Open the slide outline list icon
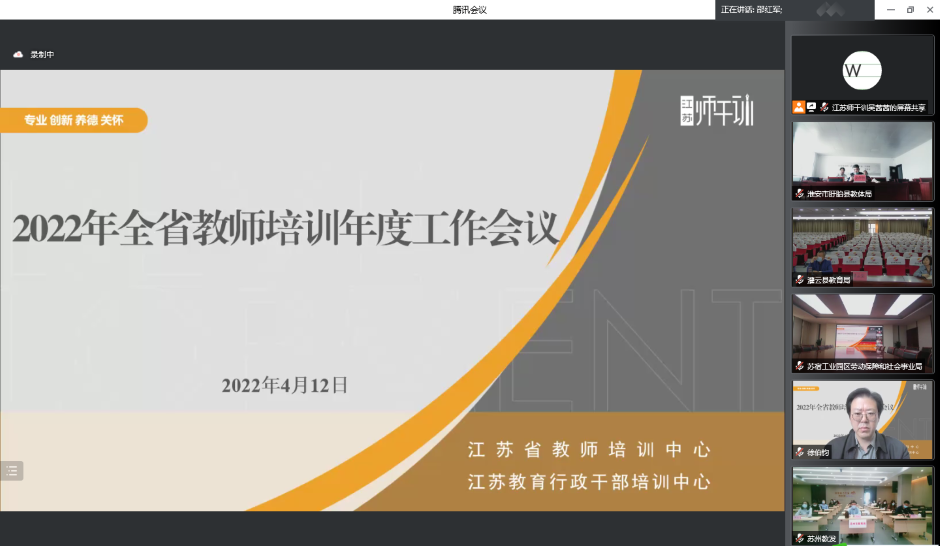 coord(12,470)
